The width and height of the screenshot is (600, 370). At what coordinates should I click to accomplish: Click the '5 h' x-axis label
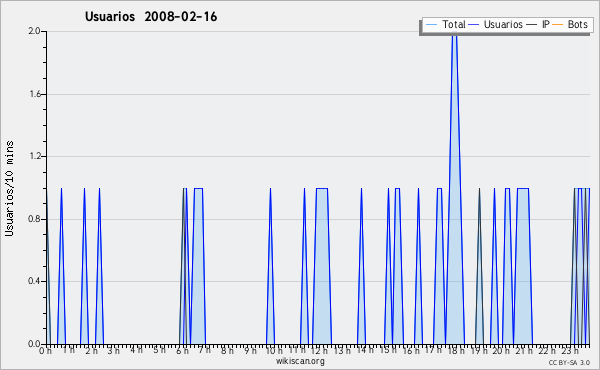tap(159, 350)
